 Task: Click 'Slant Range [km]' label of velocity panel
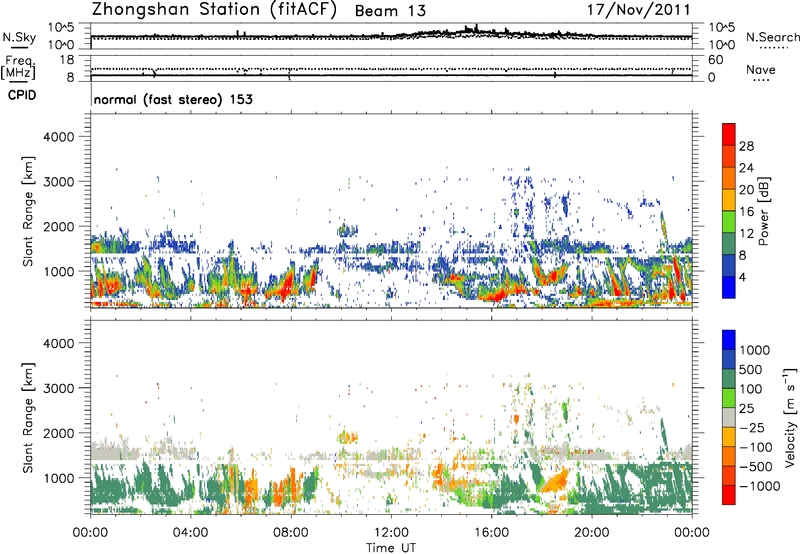pos(28,417)
